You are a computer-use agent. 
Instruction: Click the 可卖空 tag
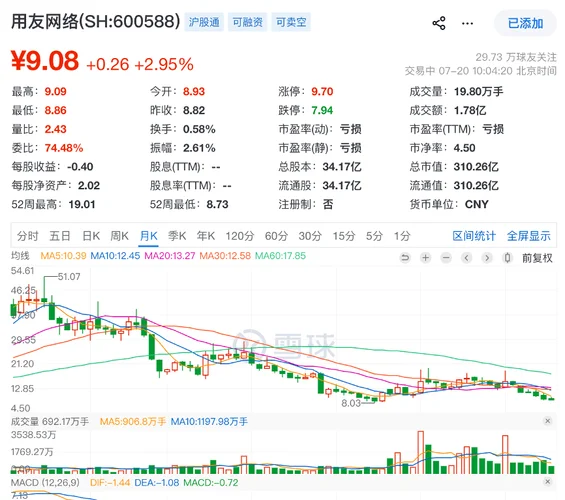pos(291,22)
